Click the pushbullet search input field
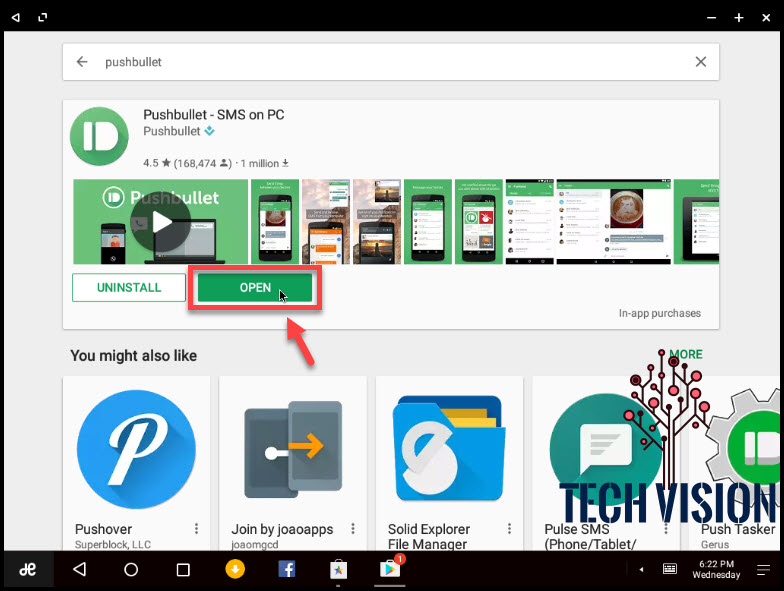This screenshot has height=591, width=784. coord(390,62)
